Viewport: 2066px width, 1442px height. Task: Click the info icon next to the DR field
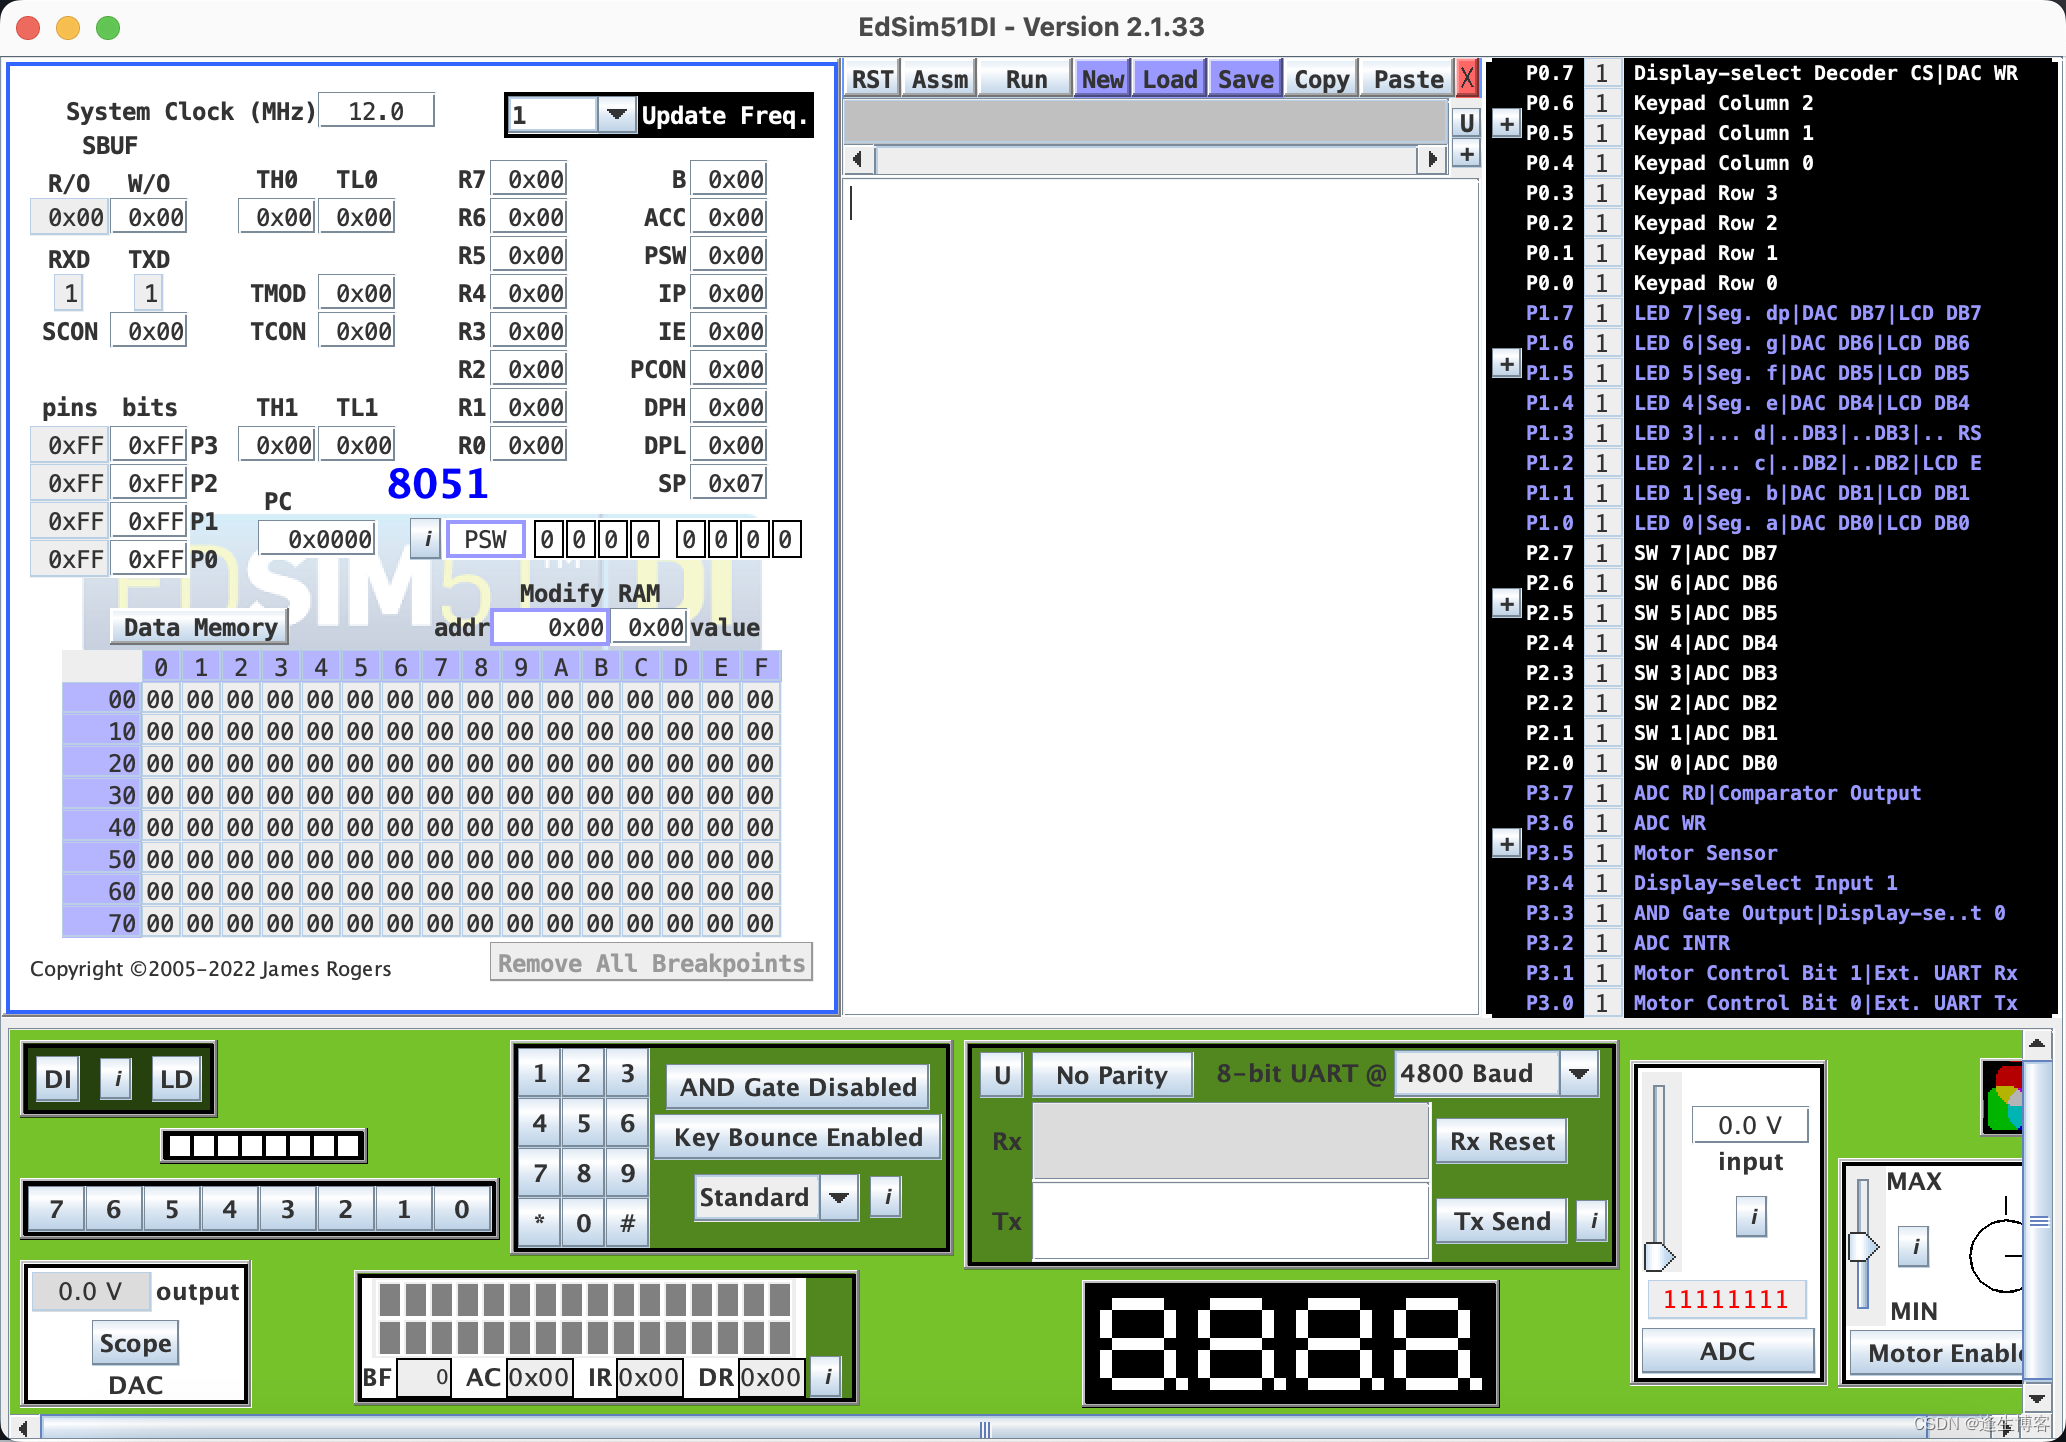coord(825,1376)
